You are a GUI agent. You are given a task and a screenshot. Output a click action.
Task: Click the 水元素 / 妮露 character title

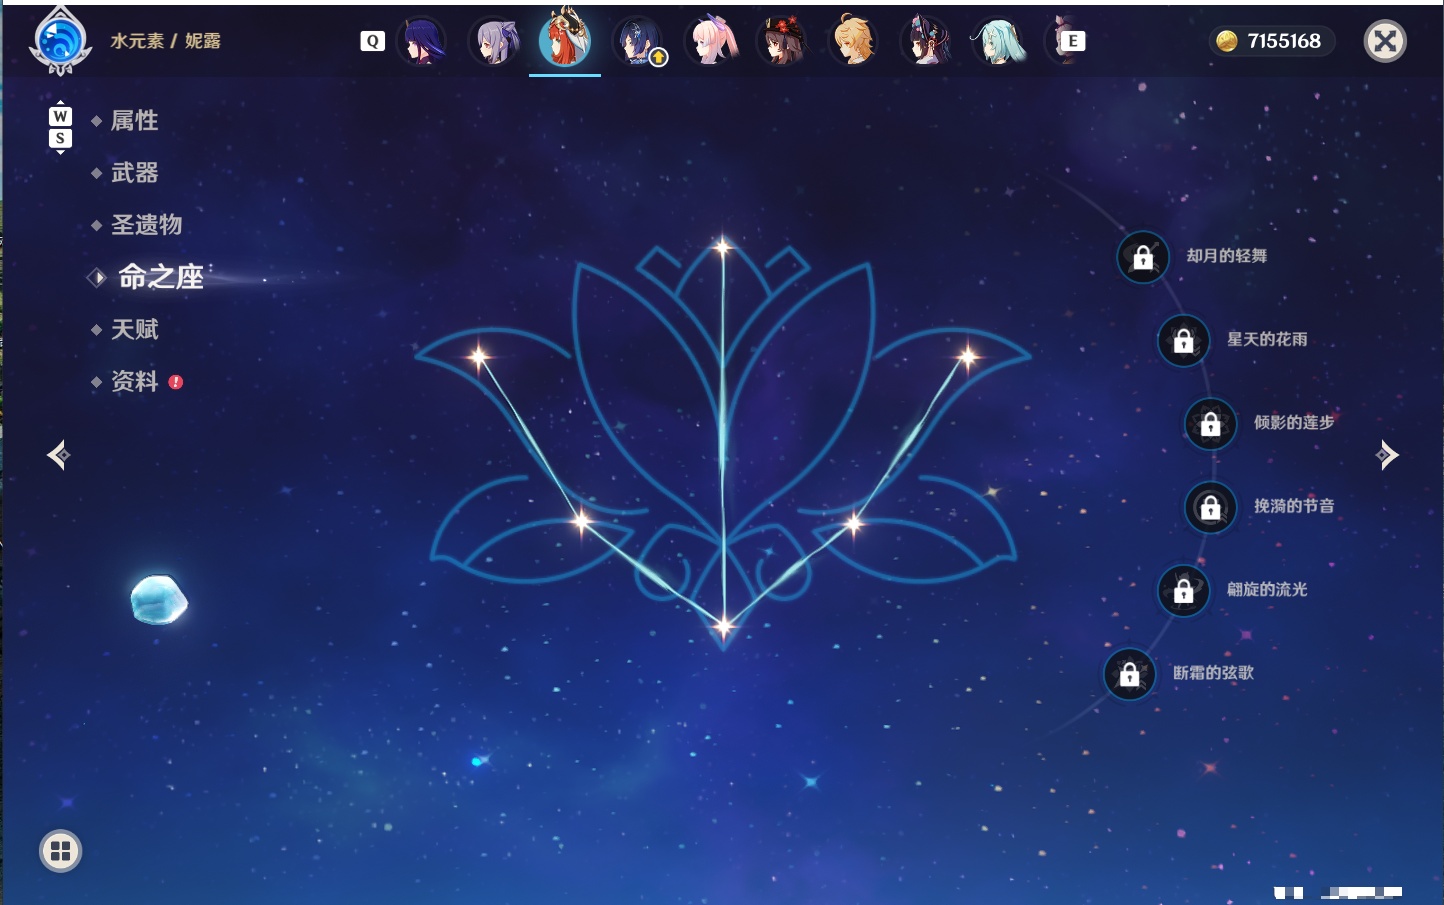(x=165, y=41)
